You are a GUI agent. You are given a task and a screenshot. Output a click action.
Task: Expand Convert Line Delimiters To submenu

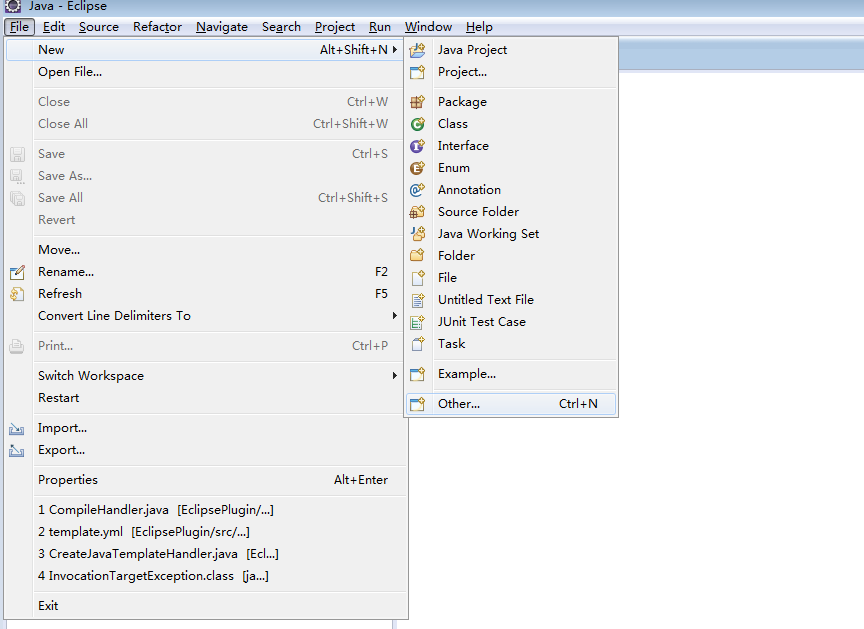click(395, 316)
